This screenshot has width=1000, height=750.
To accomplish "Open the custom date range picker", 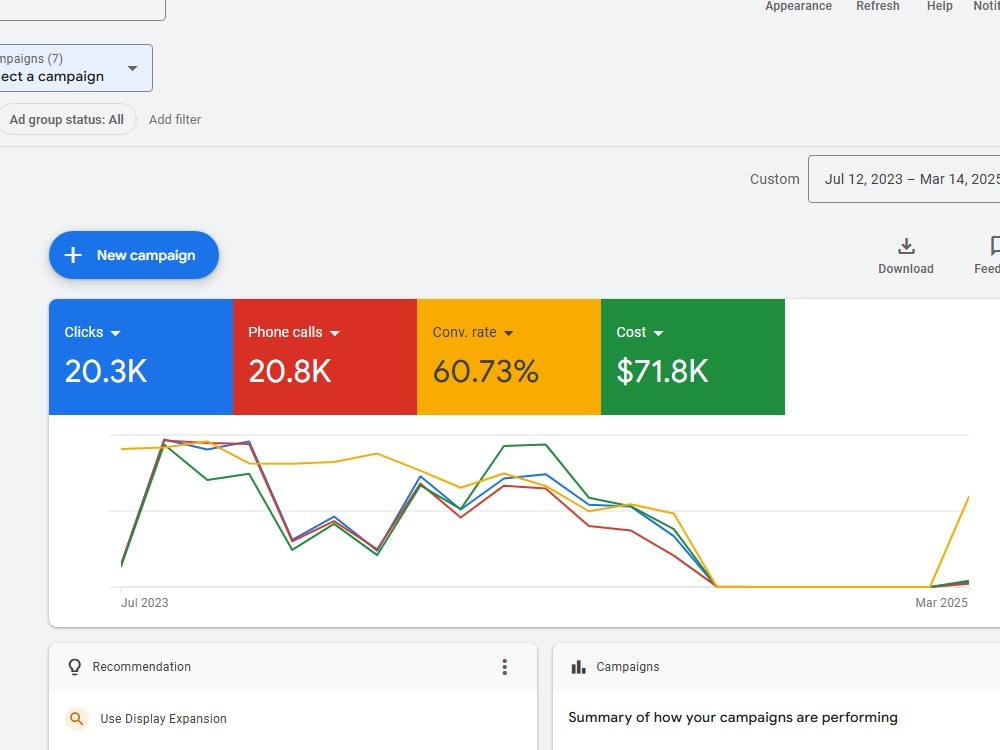I will point(904,179).
